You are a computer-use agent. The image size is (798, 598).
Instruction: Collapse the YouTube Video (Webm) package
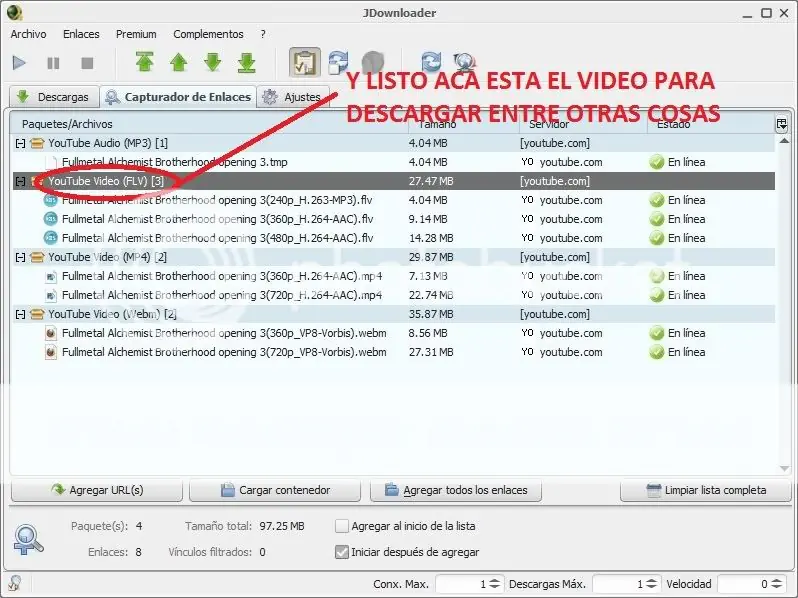click(20, 315)
